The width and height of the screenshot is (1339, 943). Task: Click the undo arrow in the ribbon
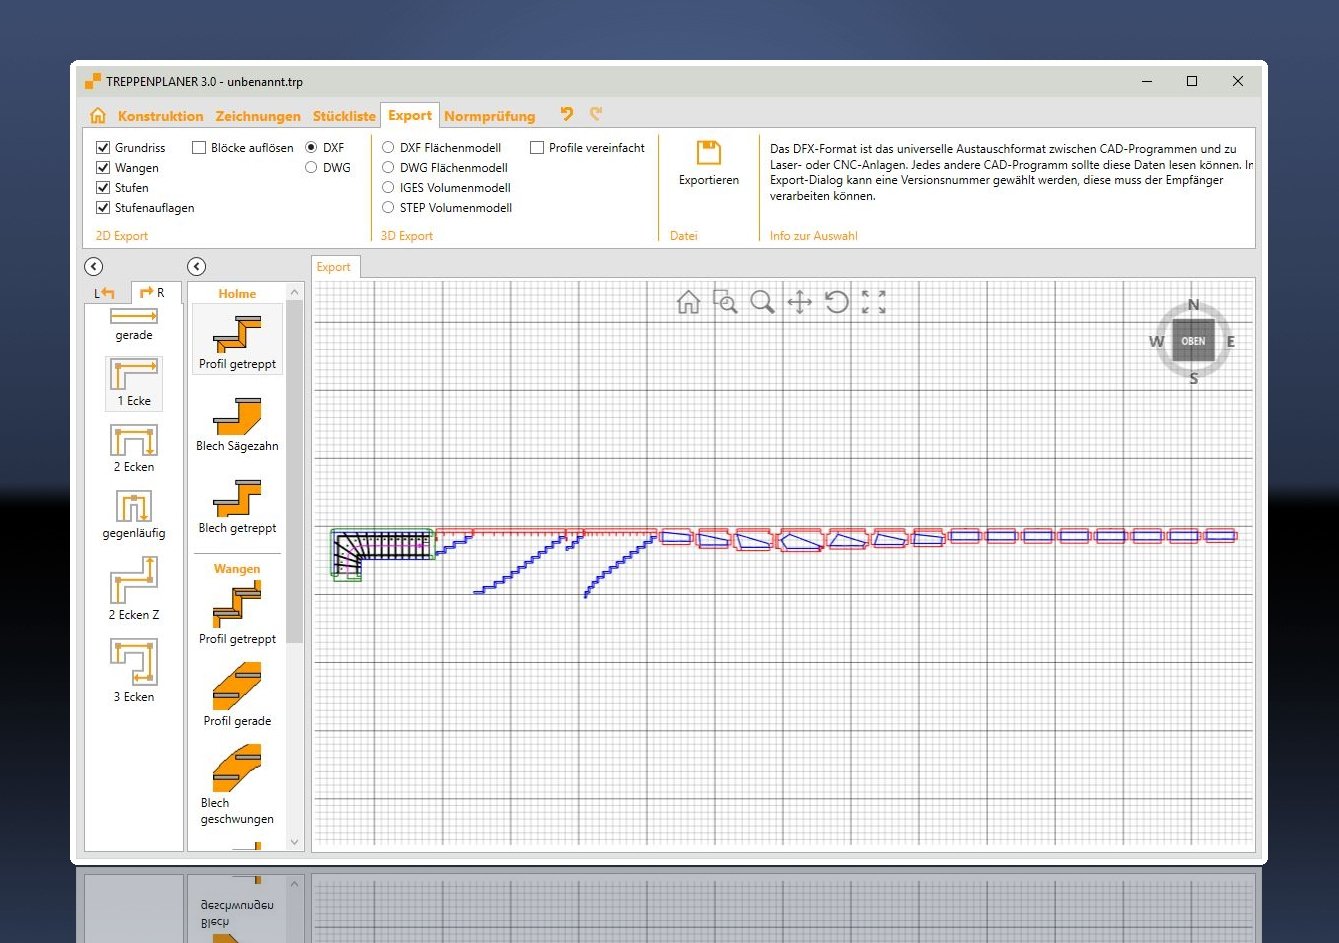click(567, 115)
